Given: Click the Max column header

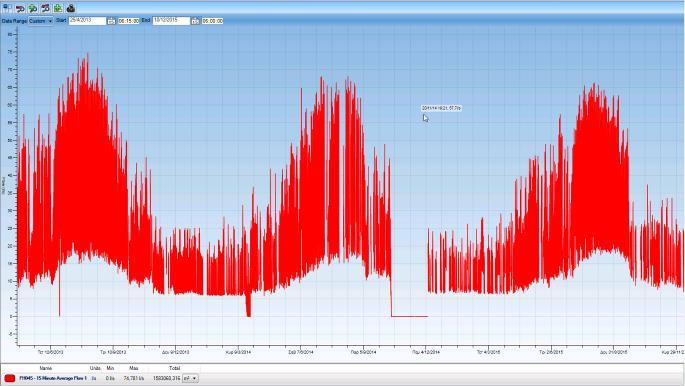Looking at the screenshot, I should (134, 368).
